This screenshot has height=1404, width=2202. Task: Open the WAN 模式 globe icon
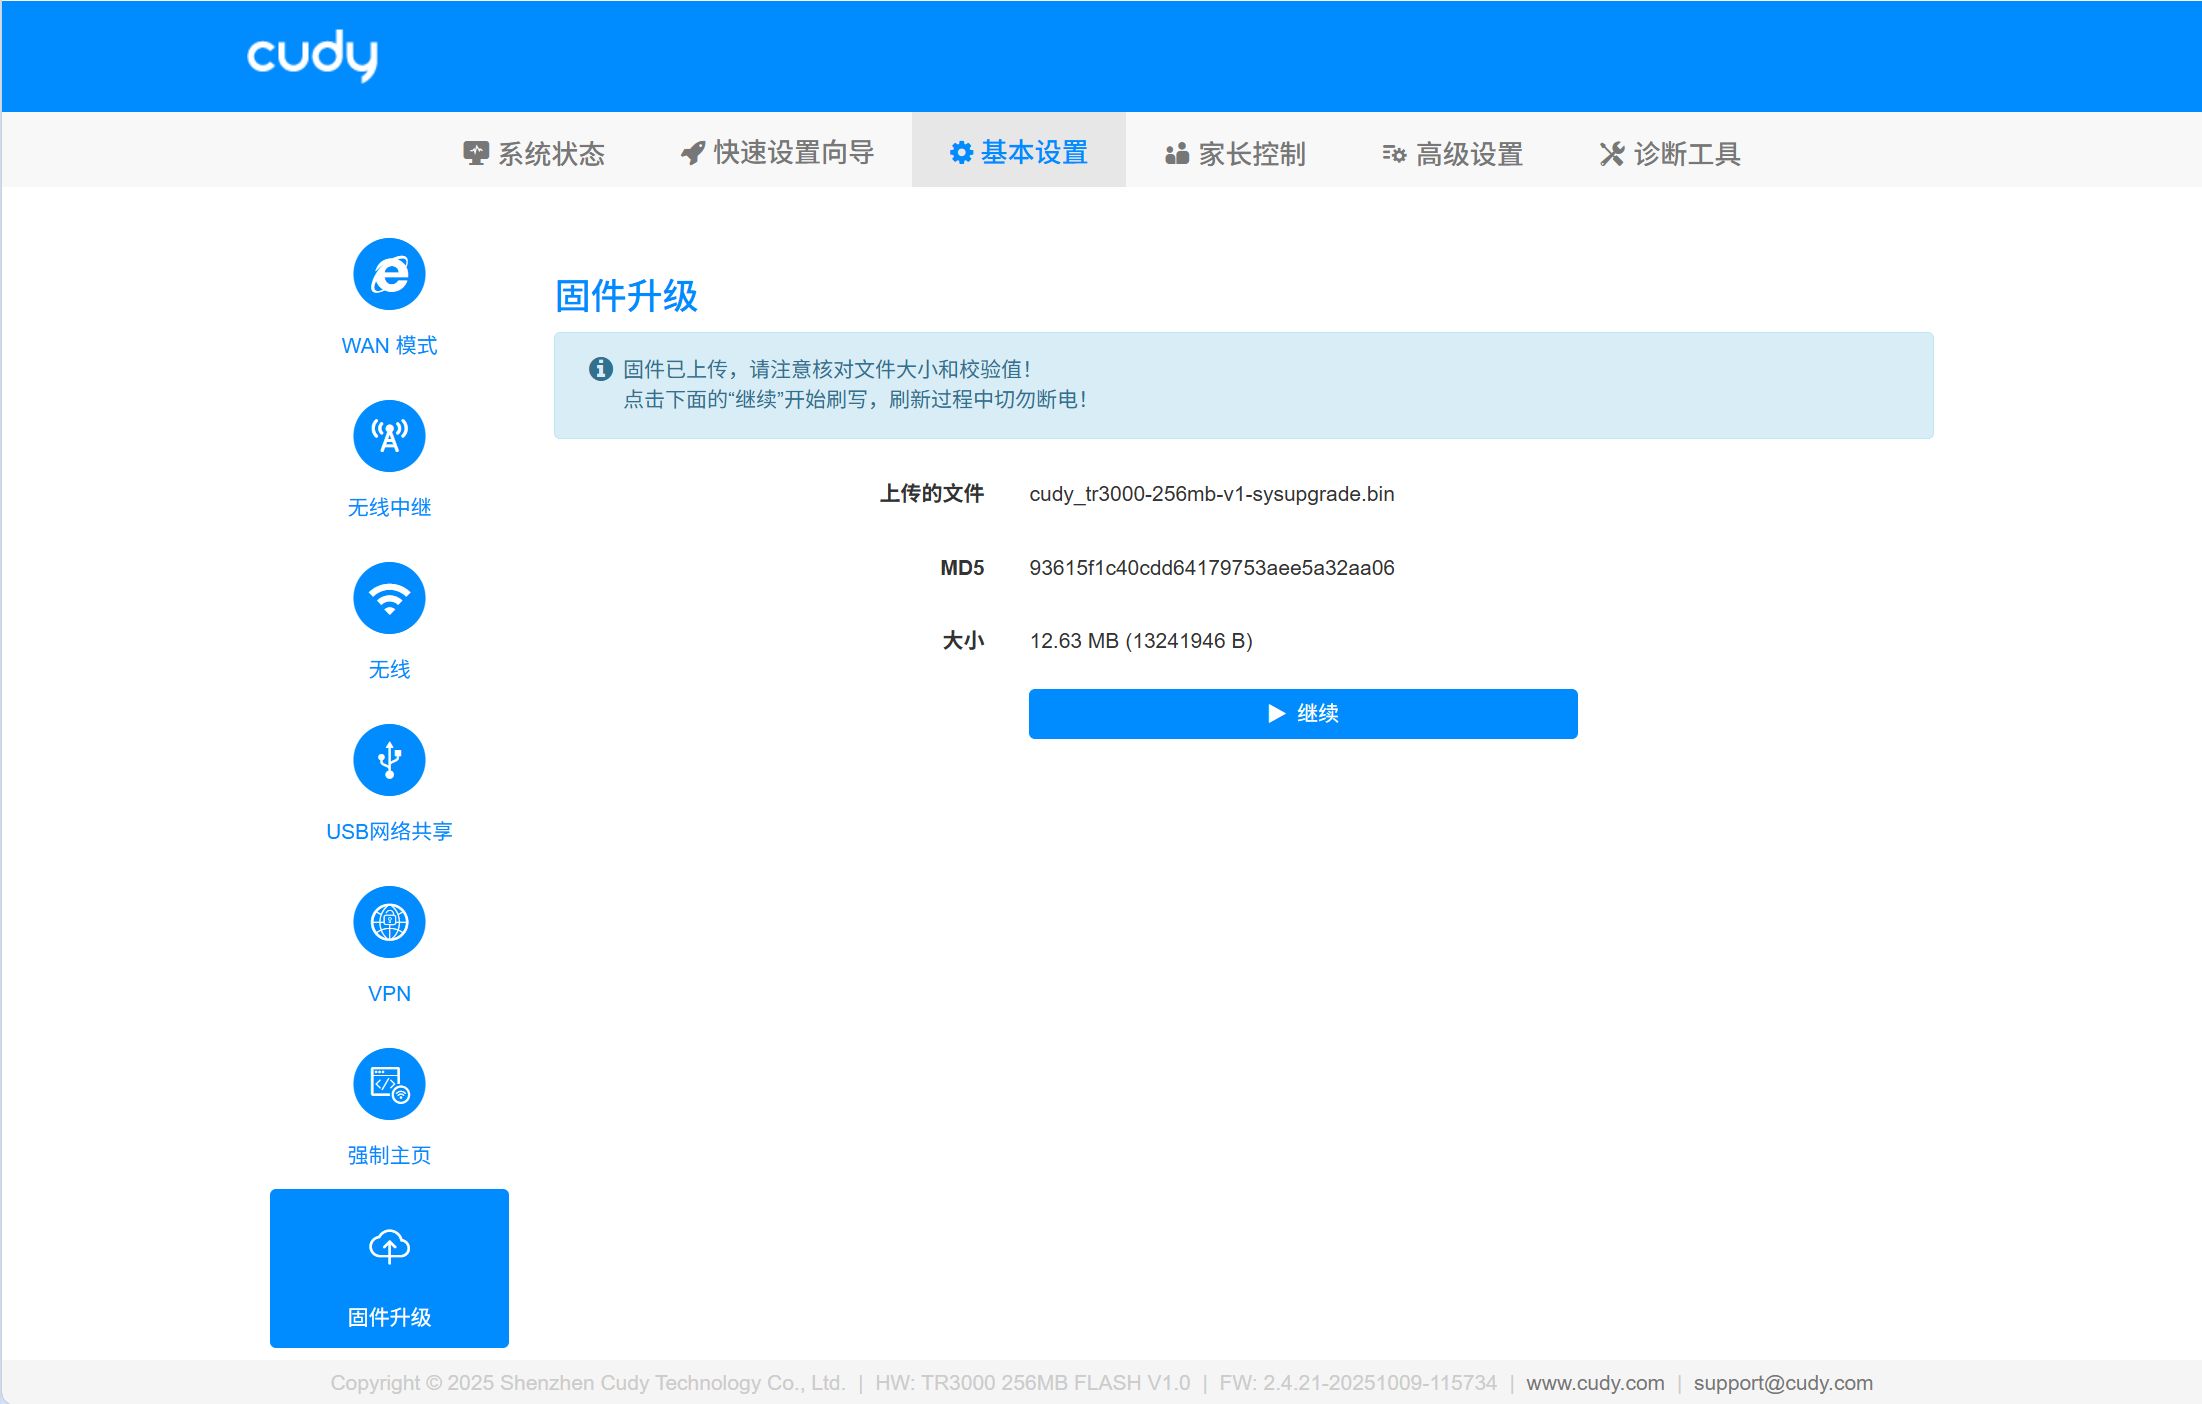(x=389, y=274)
